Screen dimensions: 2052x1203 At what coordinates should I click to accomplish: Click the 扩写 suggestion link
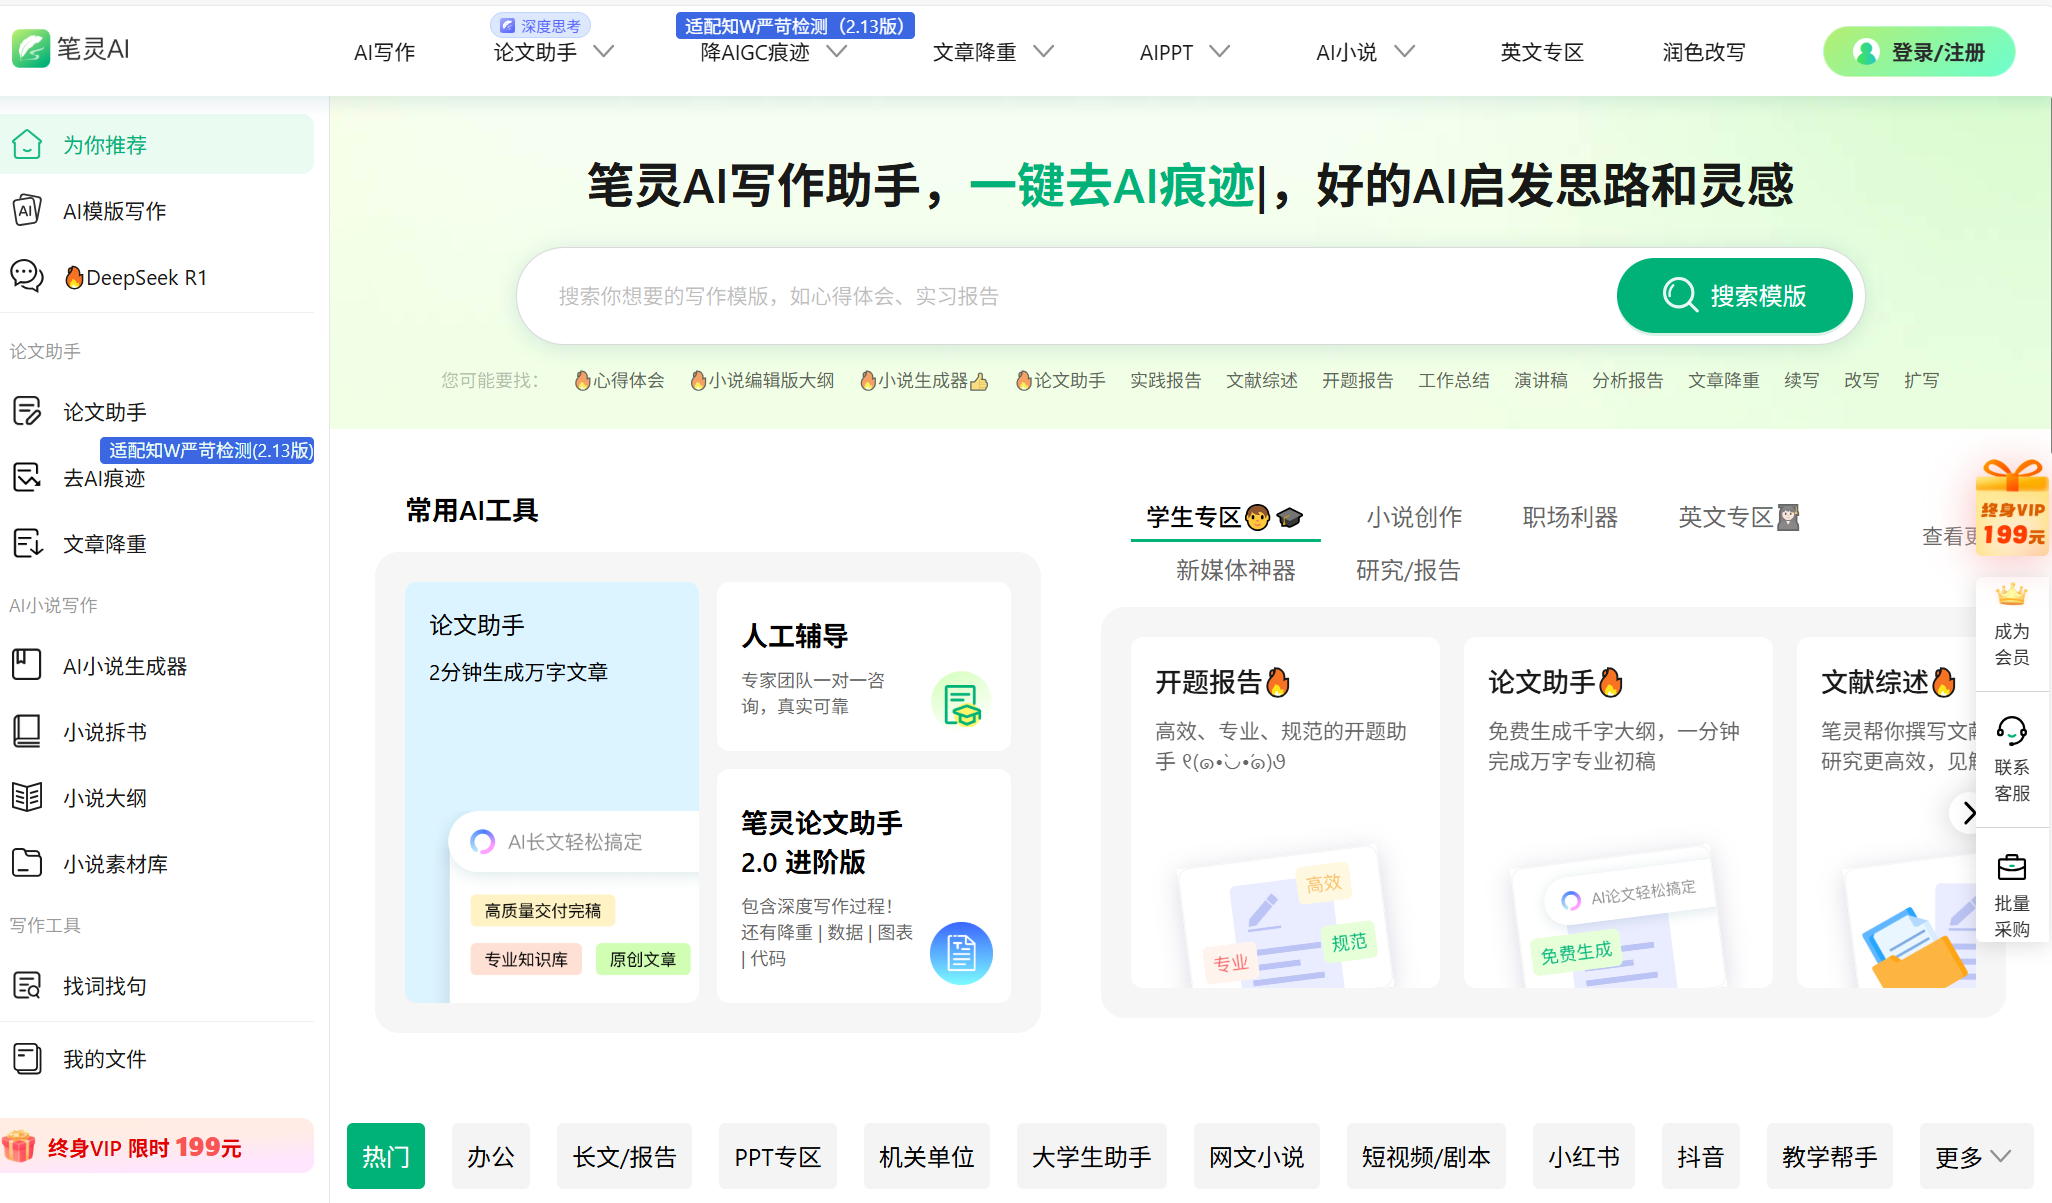point(1921,380)
